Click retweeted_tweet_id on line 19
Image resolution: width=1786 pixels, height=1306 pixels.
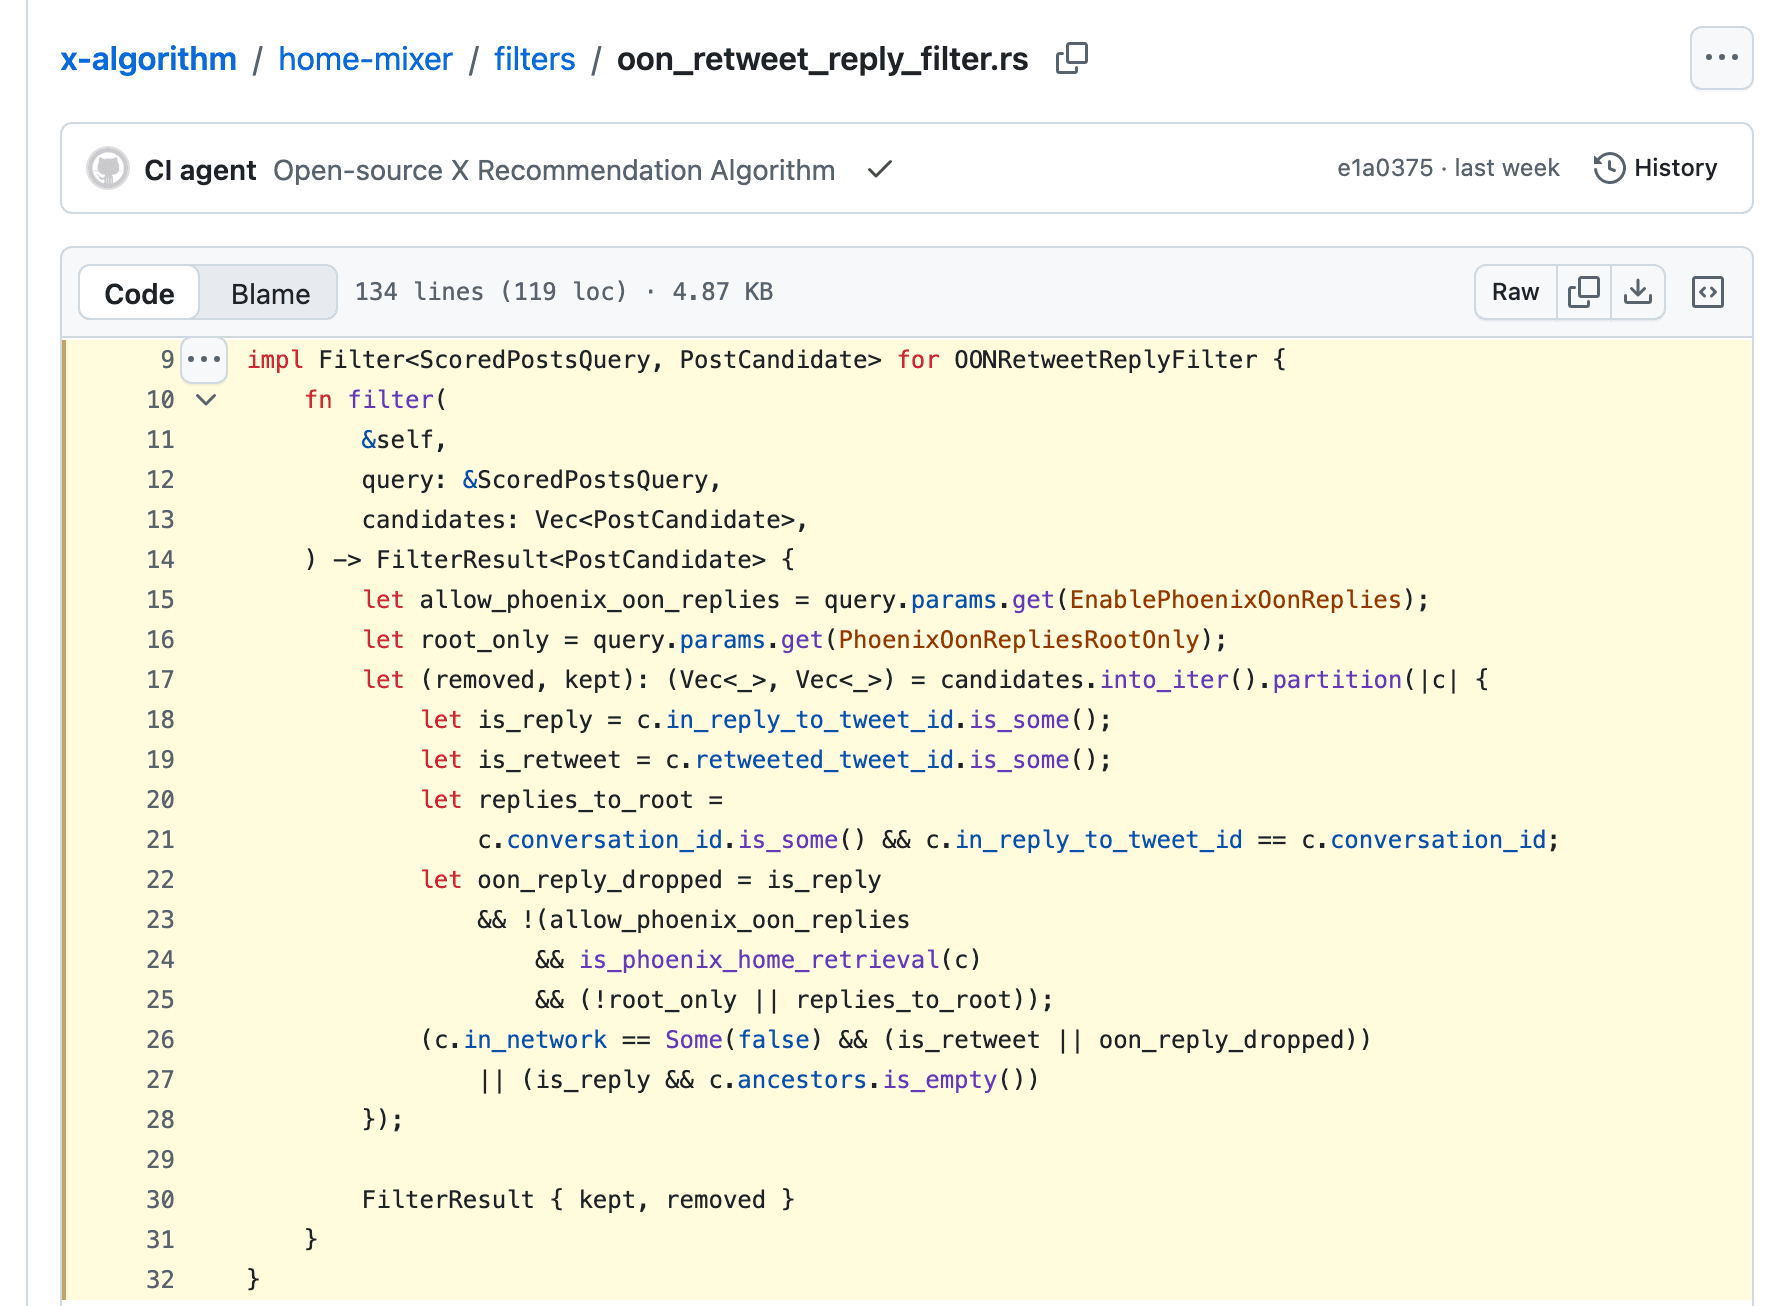tap(825, 760)
